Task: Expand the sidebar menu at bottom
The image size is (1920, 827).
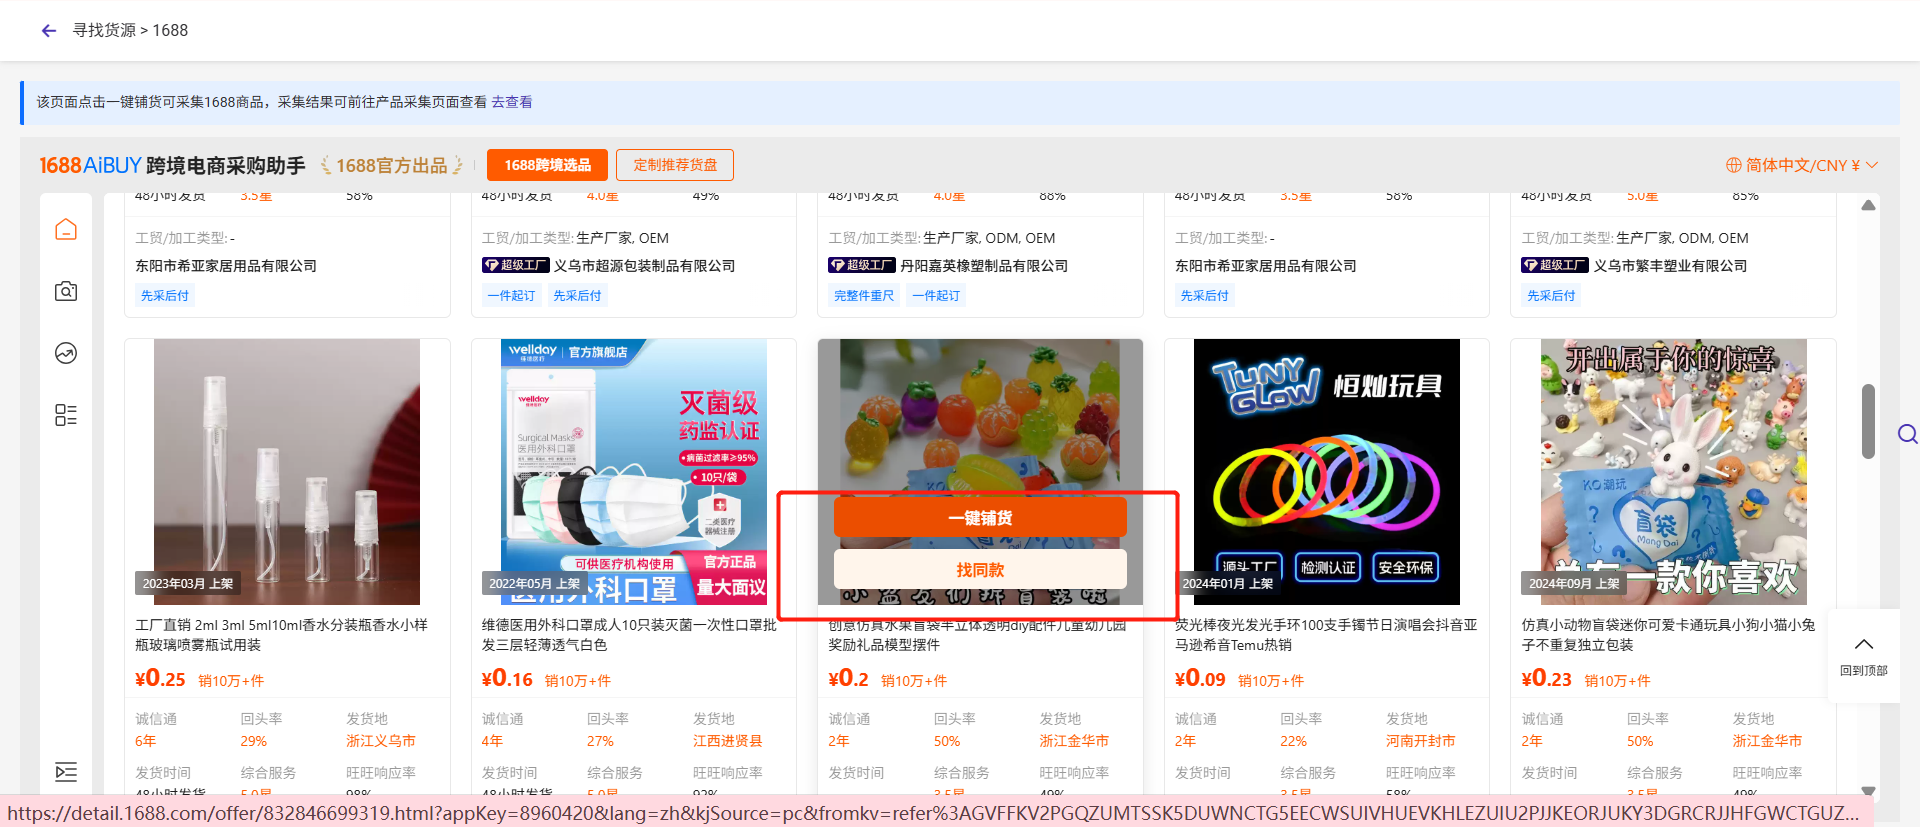Action: coord(66,771)
